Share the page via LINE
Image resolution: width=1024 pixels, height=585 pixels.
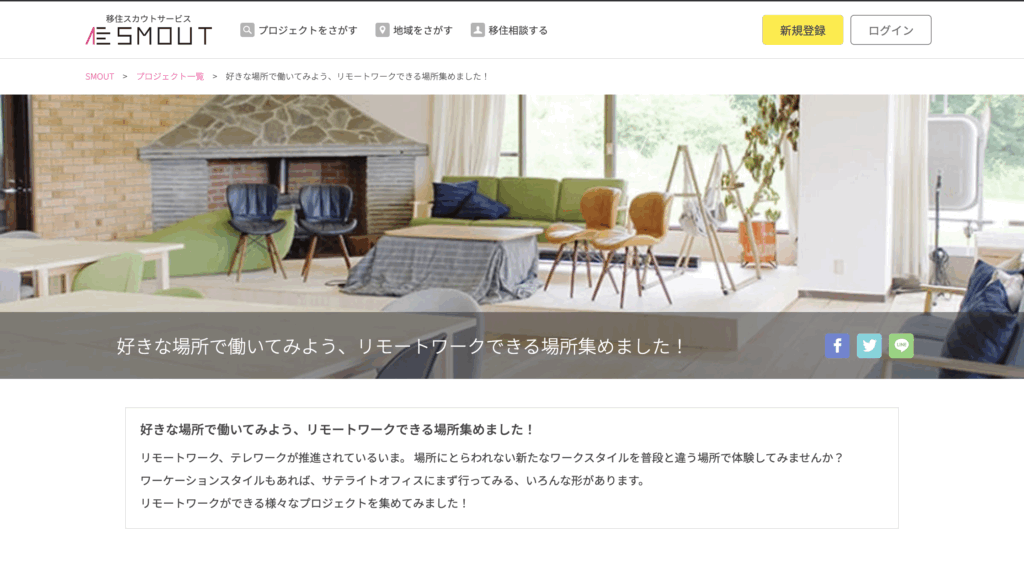[x=901, y=345]
